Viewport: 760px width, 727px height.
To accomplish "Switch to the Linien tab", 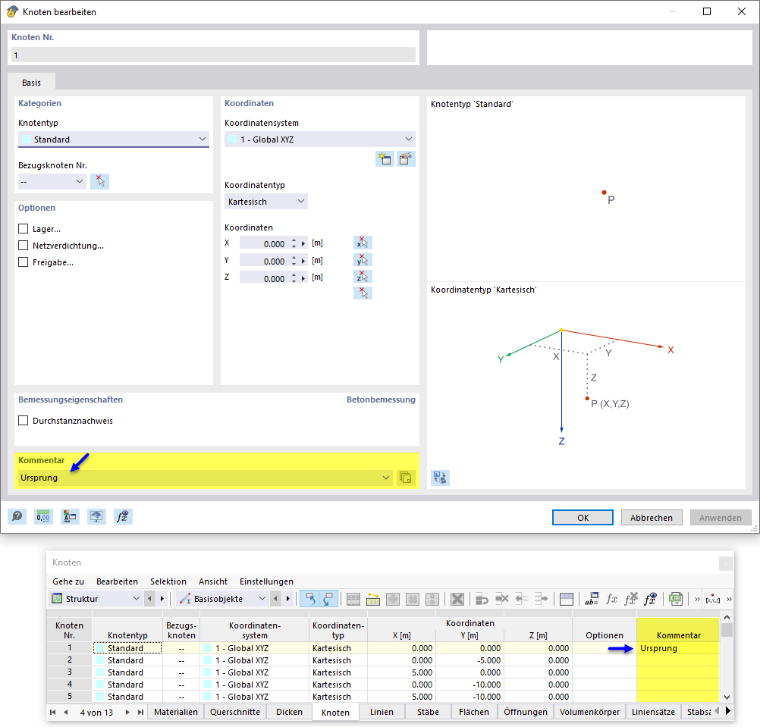I will tap(381, 712).
